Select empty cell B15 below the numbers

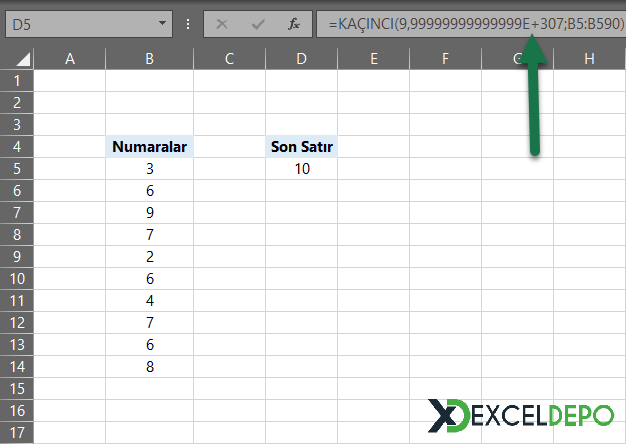(150, 388)
